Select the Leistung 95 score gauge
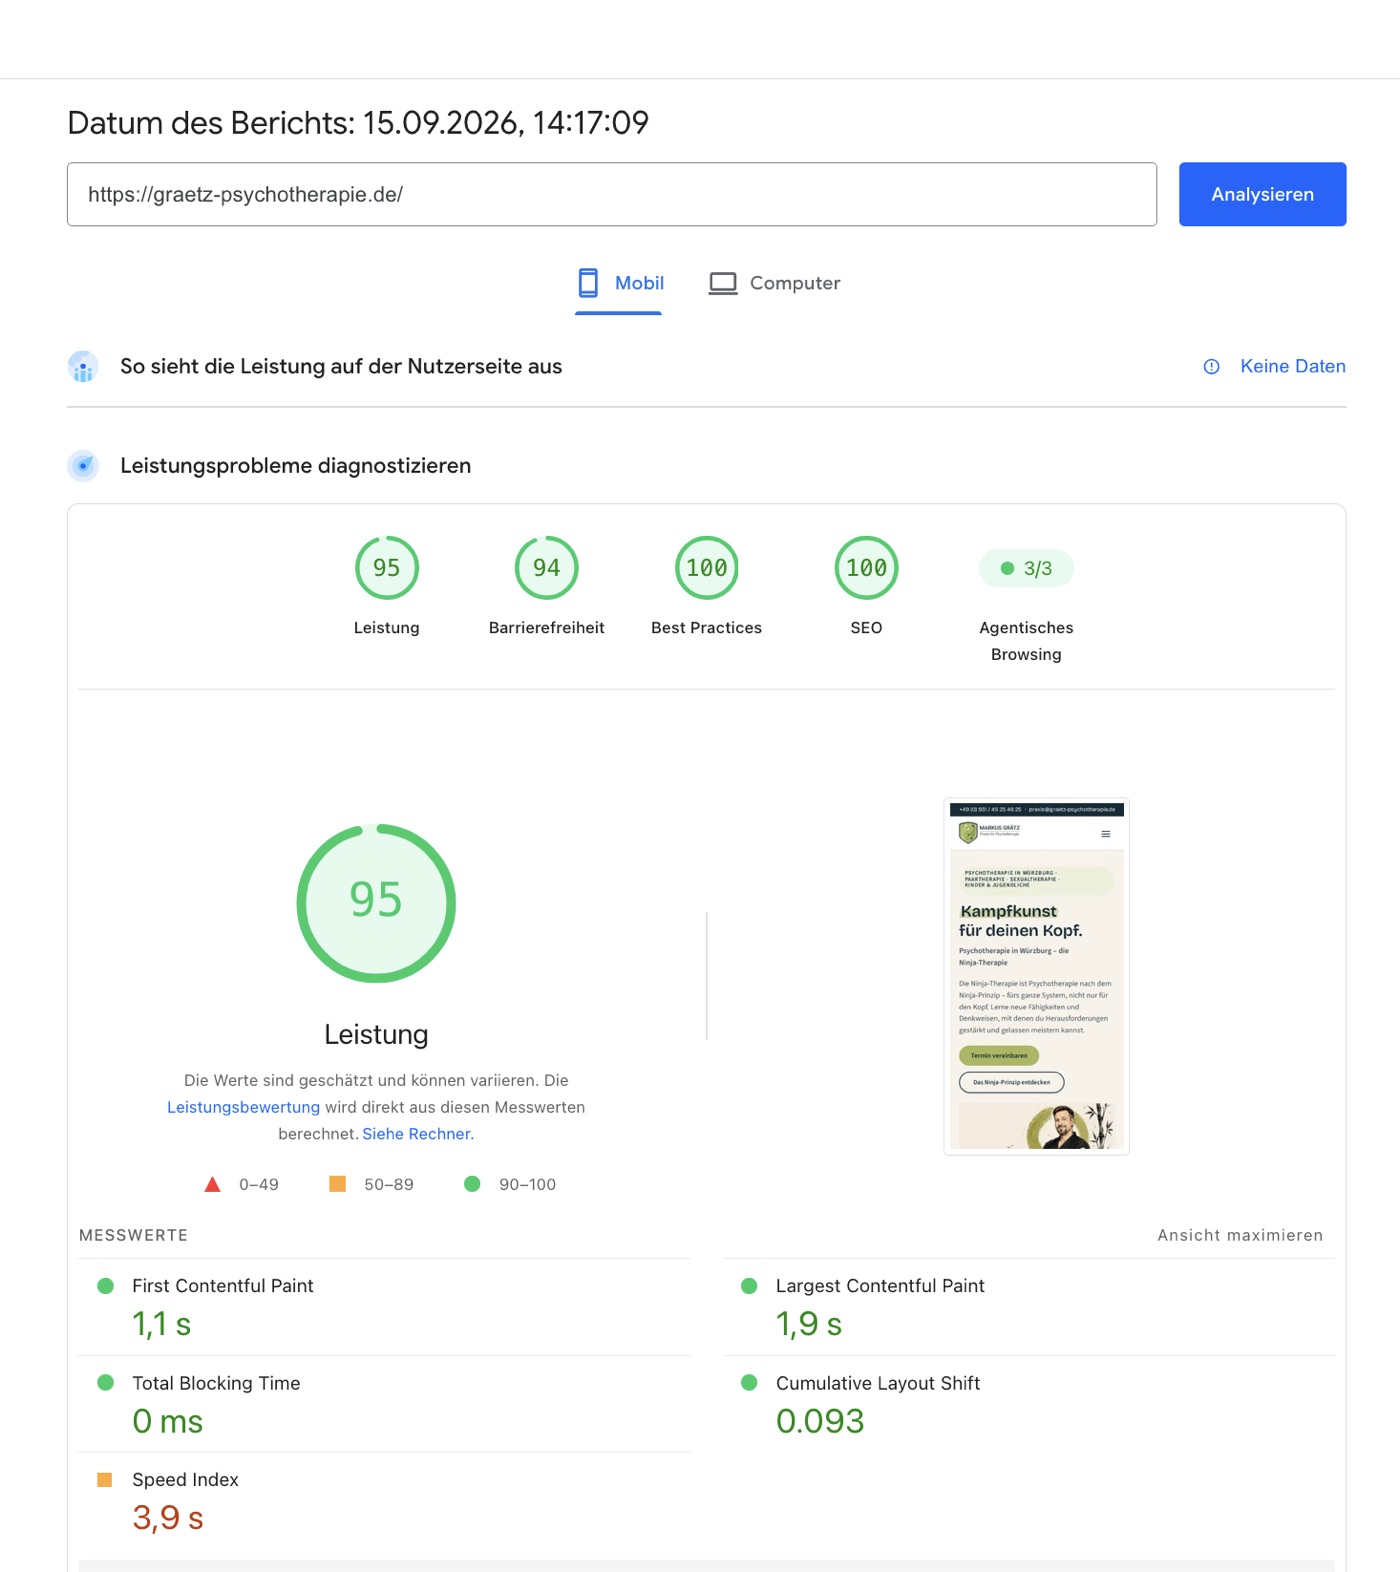The height and width of the screenshot is (1572, 1400). click(x=387, y=568)
